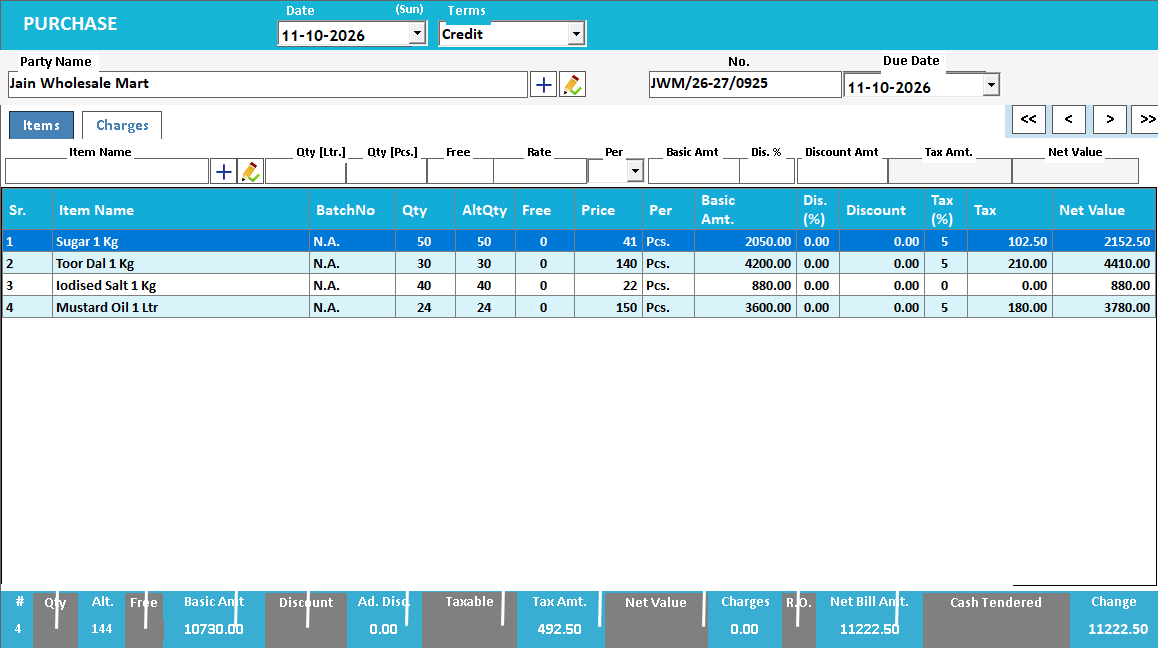The image size is (1158, 648).
Task: Add a new party with plus icon beside Party Name
Action: (544, 85)
